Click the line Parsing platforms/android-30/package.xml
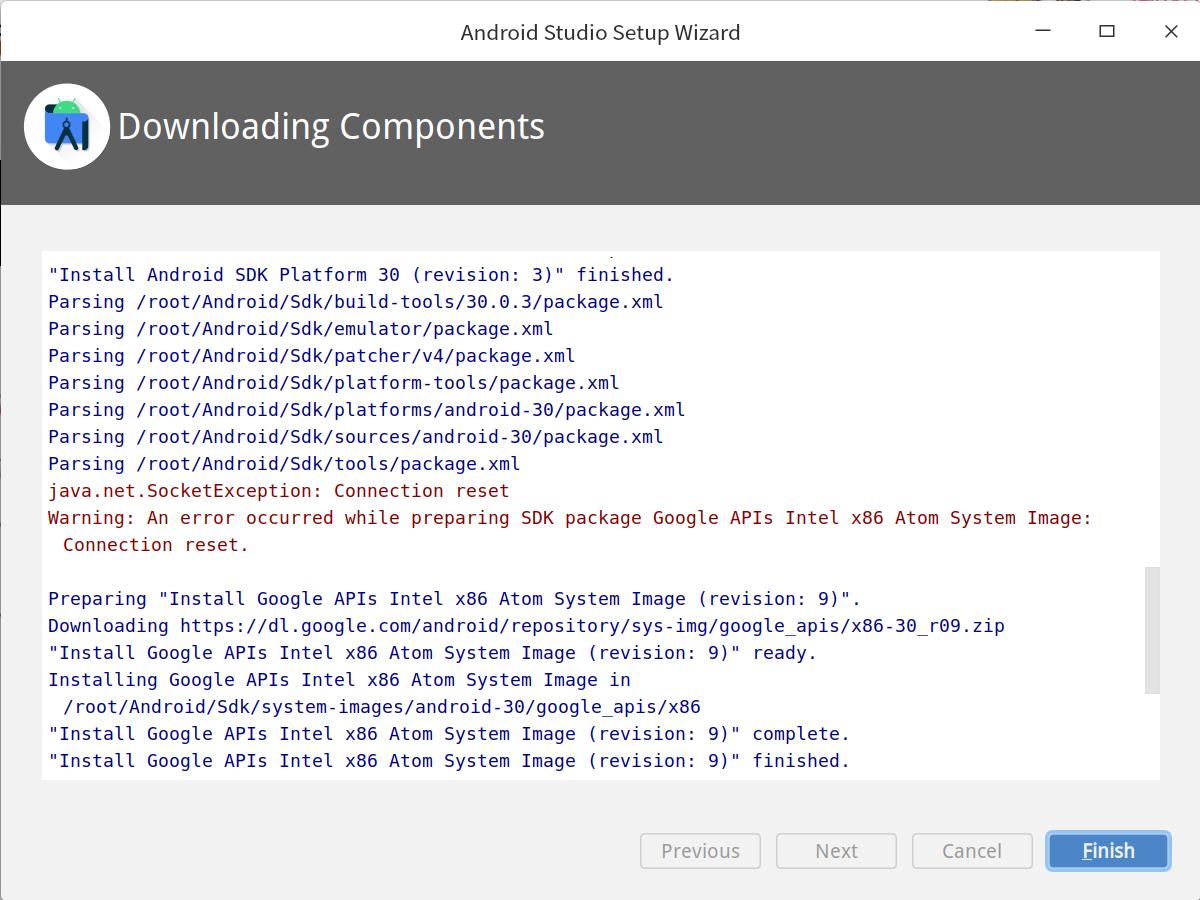The width and height of the screenshot is (1200, 900). 367,410
